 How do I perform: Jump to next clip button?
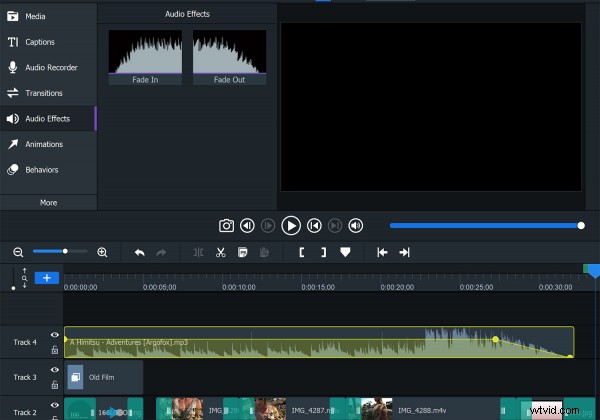(335, 226)
